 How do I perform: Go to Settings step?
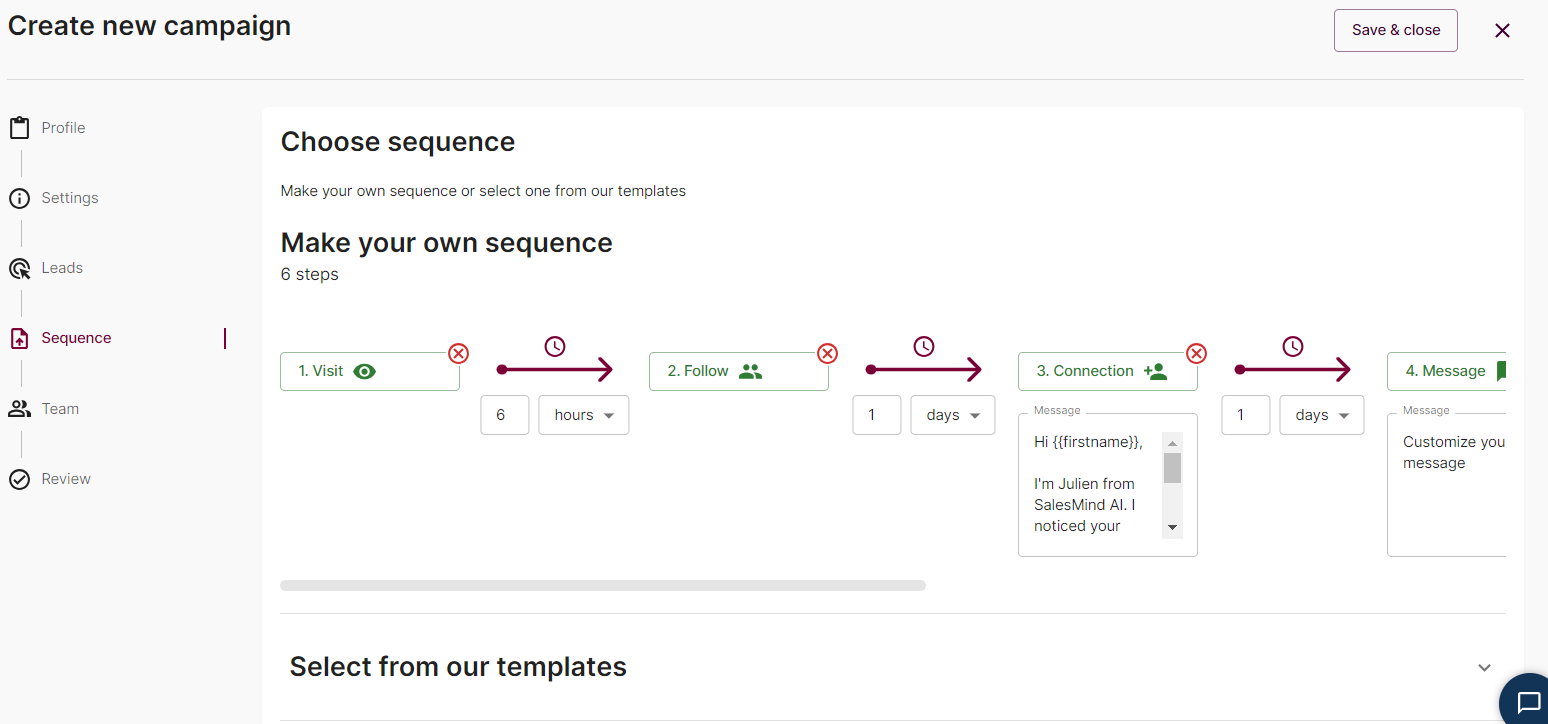[70, 198]
